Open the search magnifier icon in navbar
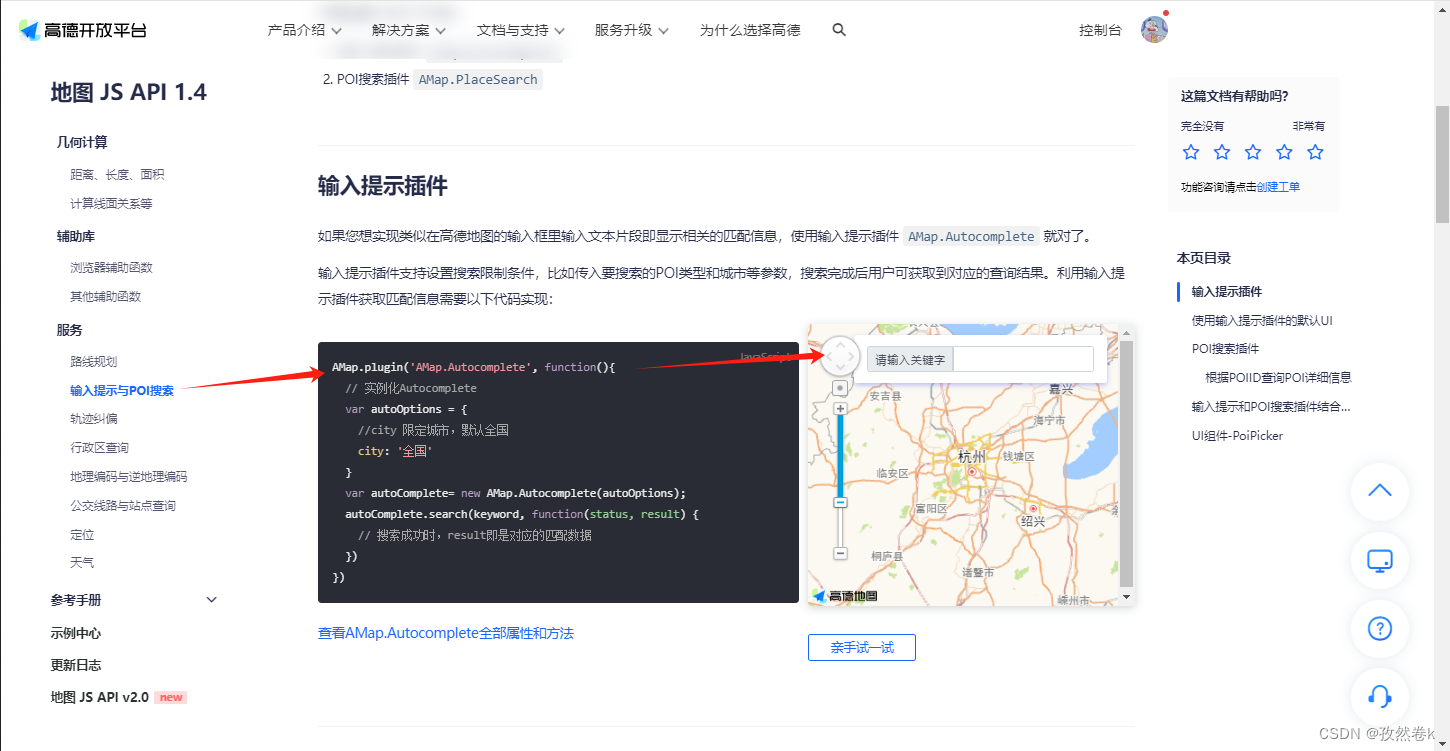This screenshot has width=1450, height=751. coord(839,30)
